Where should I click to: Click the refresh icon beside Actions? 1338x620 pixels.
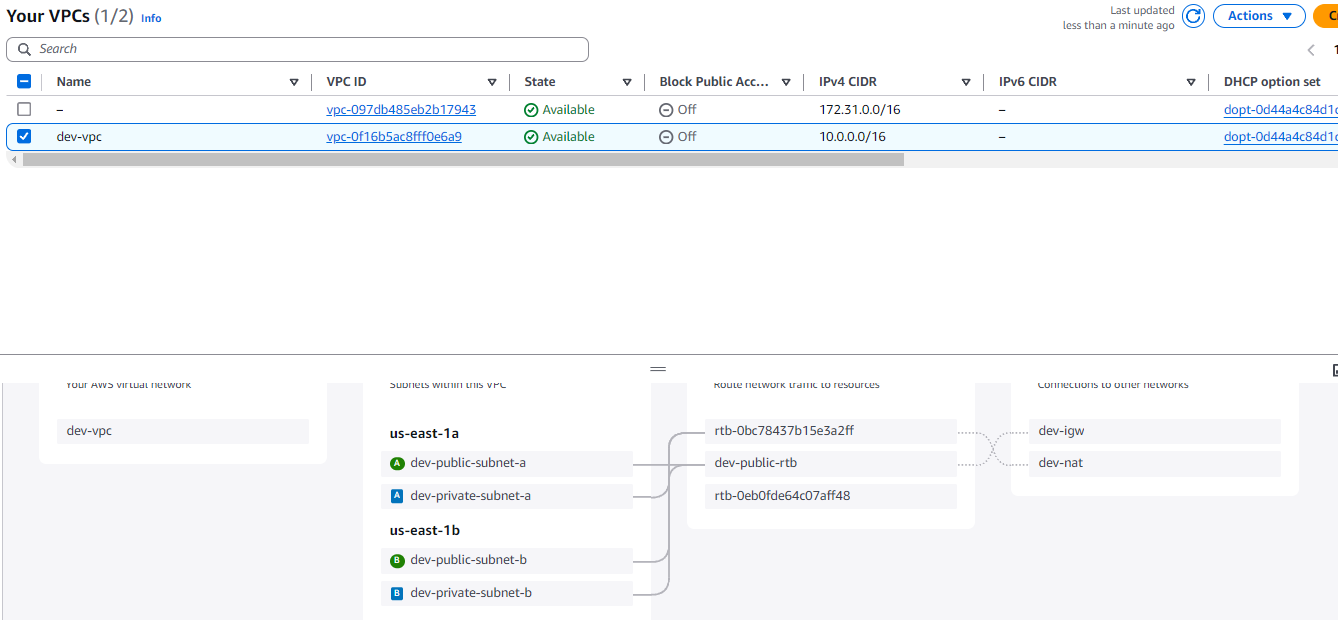coord(1193,16)
